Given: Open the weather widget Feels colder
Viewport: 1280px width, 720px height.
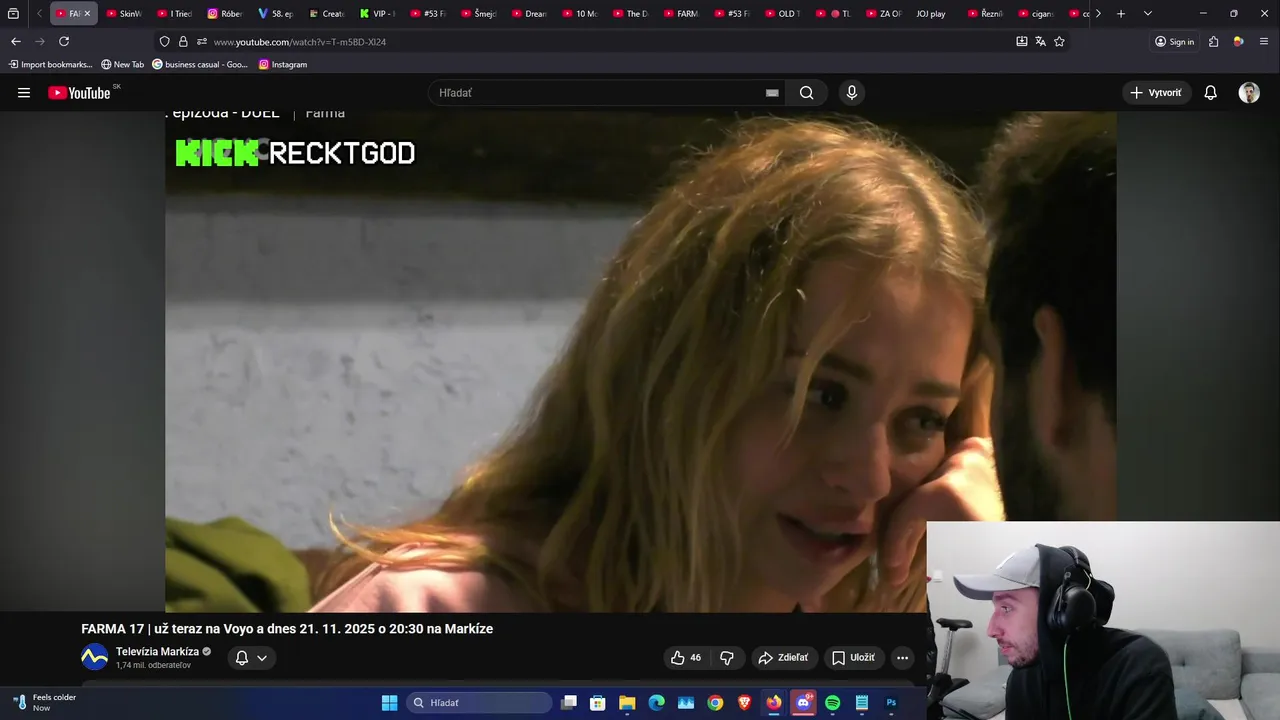Looking at the screenshot, I should (x=43, y=702).
